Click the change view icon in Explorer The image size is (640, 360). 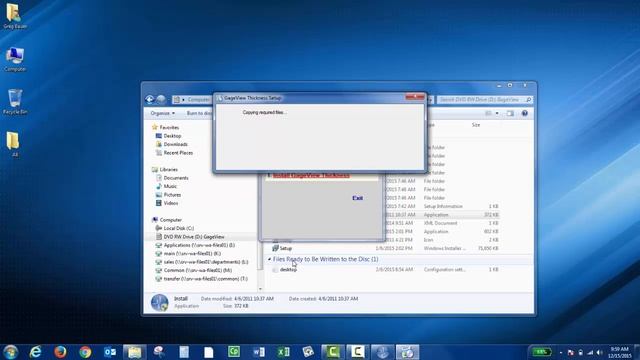tap(488, 113)
